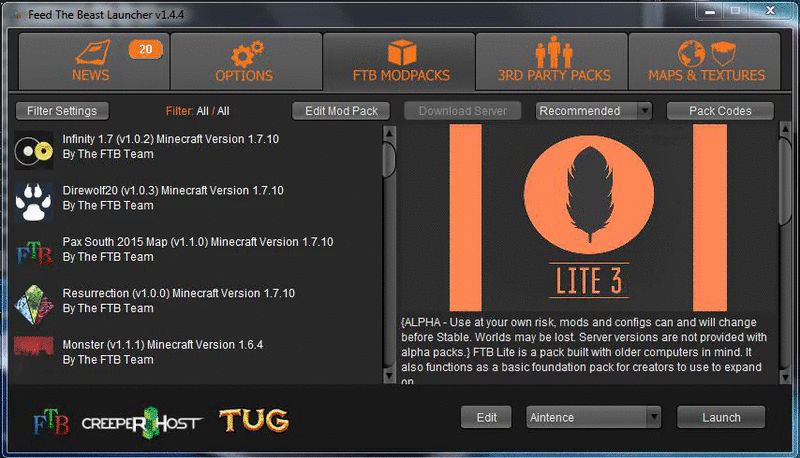The height and width of the screenshot is (458, 800).
Task: Click the Direwolf20 paw icon
Action: tap(34, 202)
